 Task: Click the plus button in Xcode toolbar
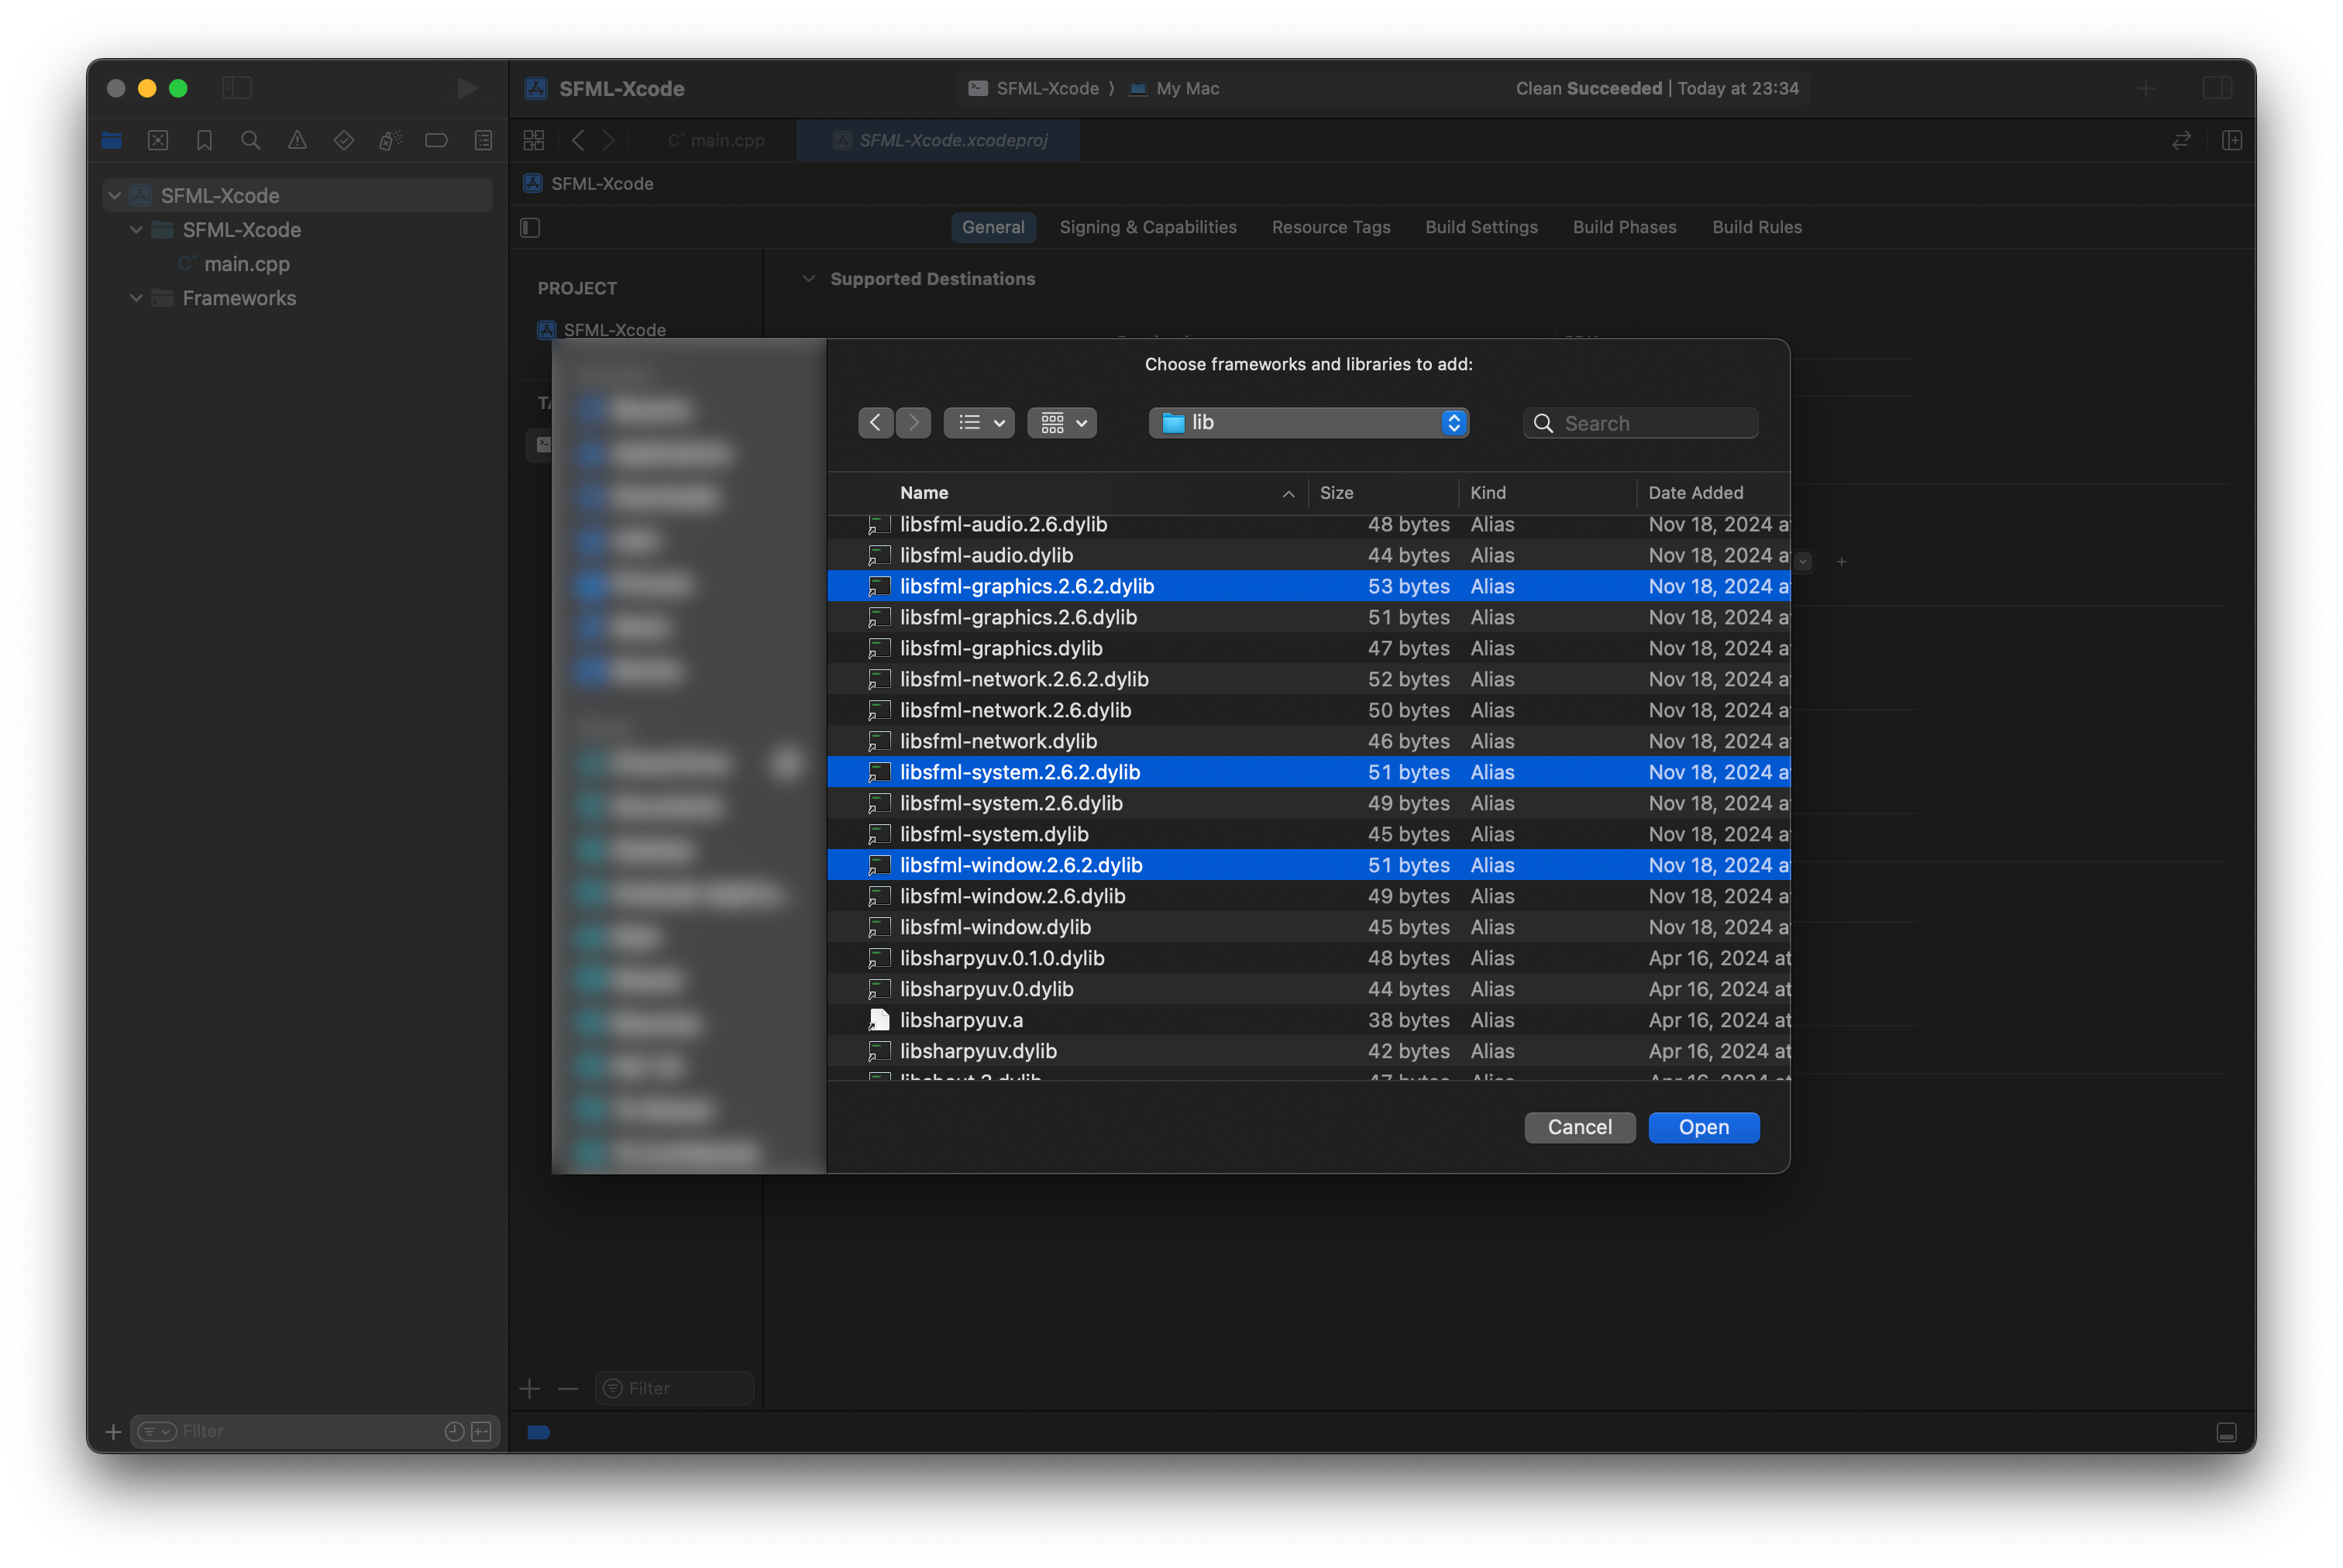pyautogui.click(x=2146, y=88)
